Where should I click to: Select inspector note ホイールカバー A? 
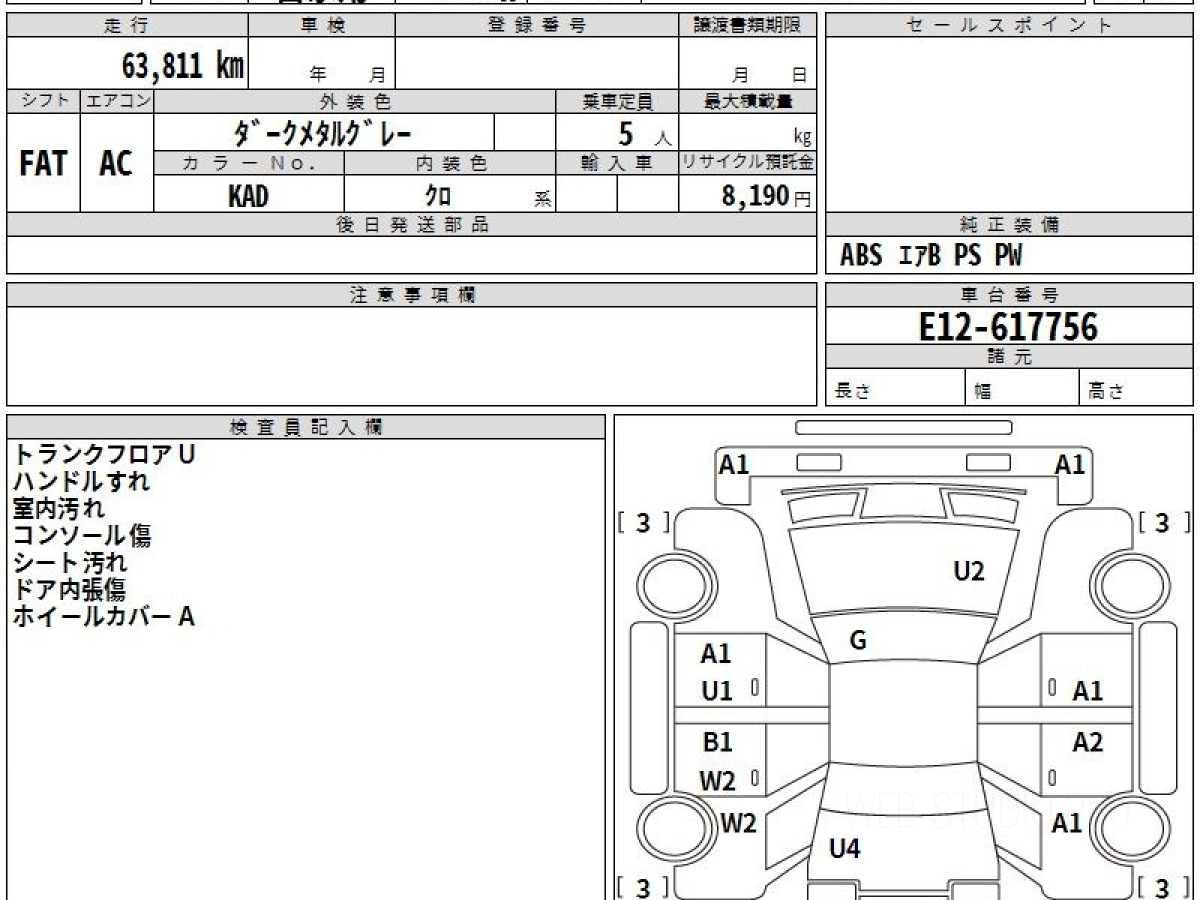103,616
